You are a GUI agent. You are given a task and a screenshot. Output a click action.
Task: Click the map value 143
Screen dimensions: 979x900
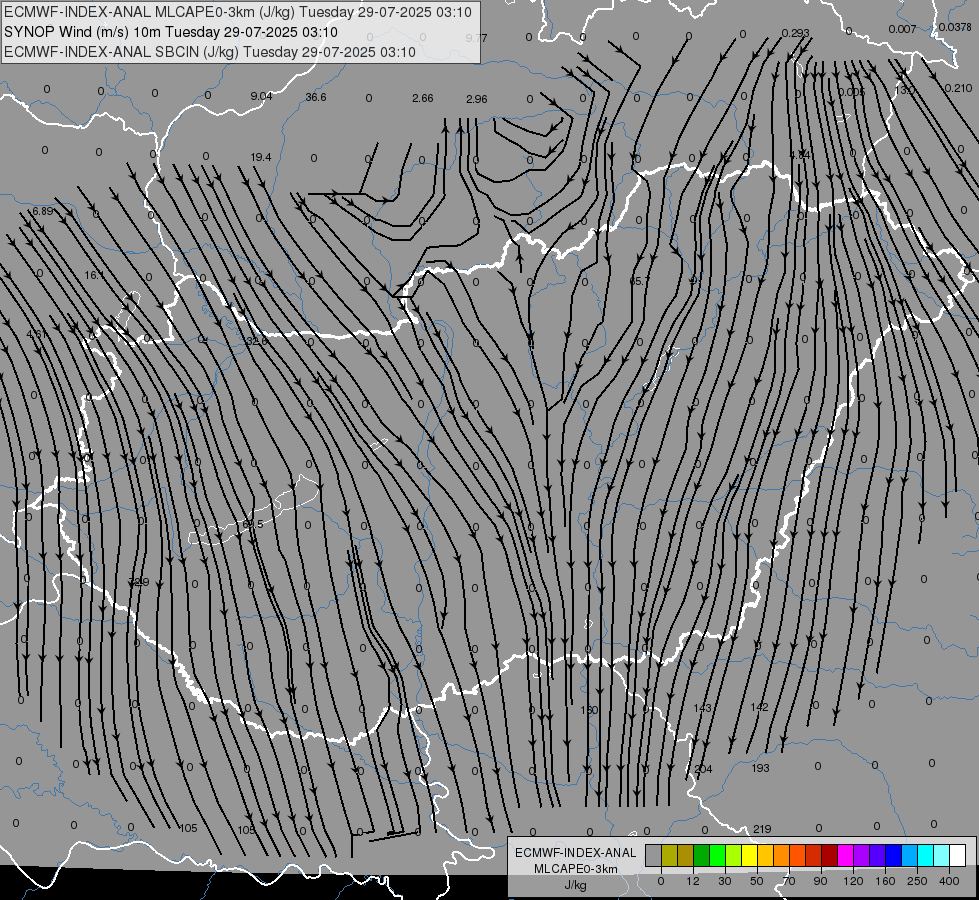[x=702, y=708]
